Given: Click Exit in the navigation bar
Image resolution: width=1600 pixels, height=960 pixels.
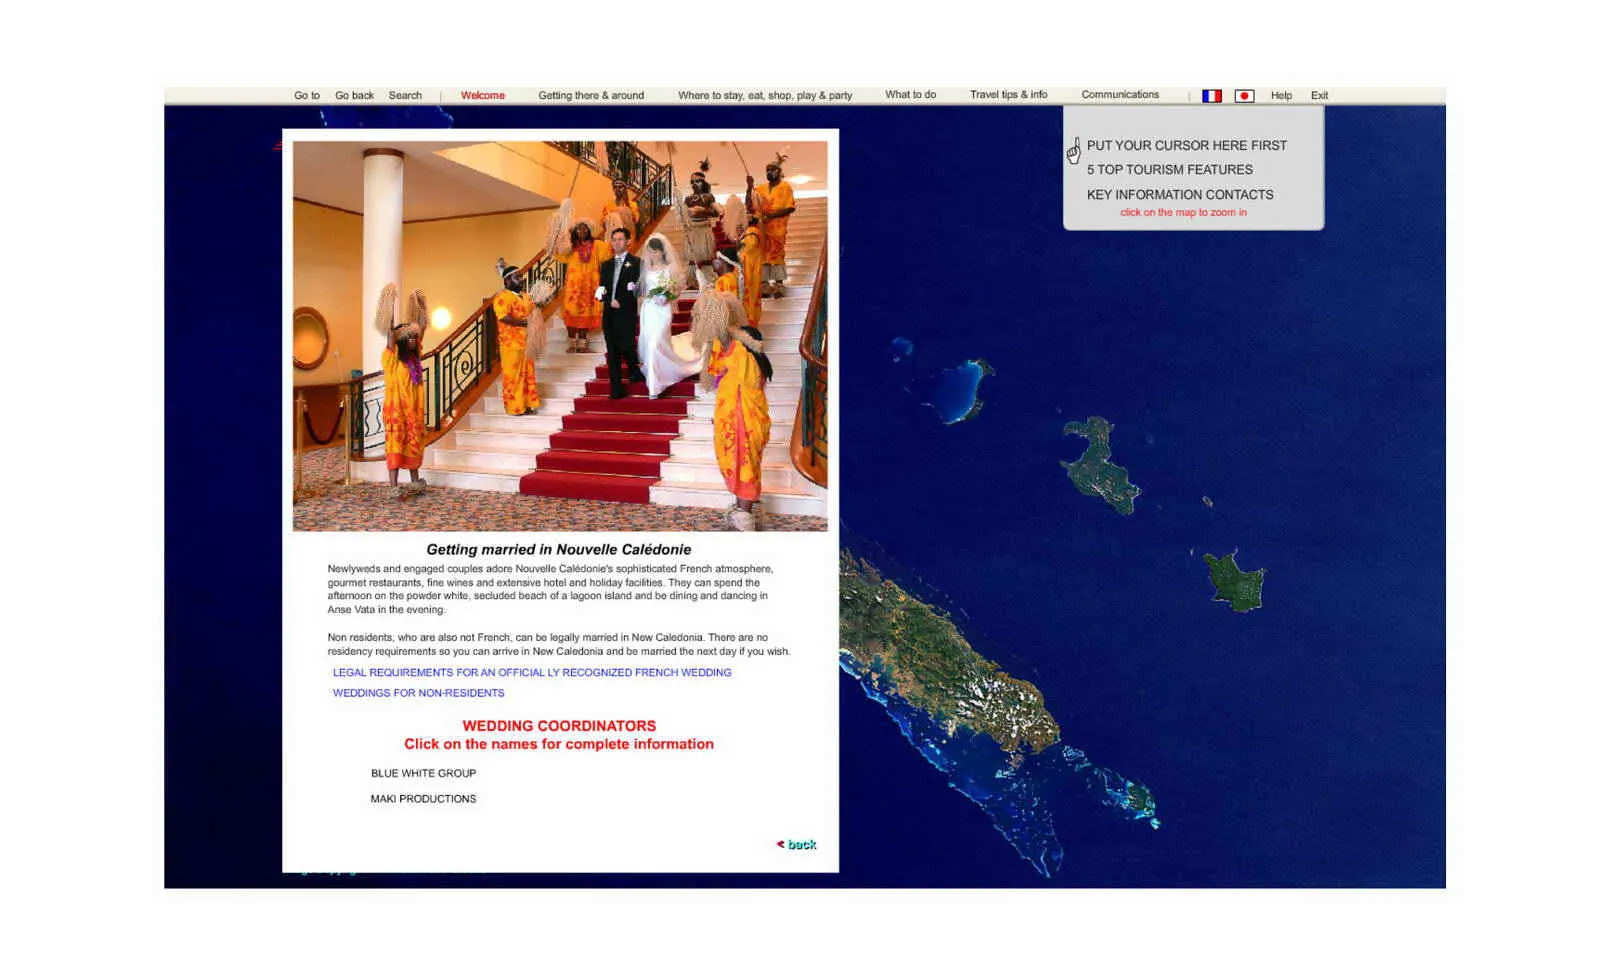Looking at the screenshot, I should (x=1319, y=95).
